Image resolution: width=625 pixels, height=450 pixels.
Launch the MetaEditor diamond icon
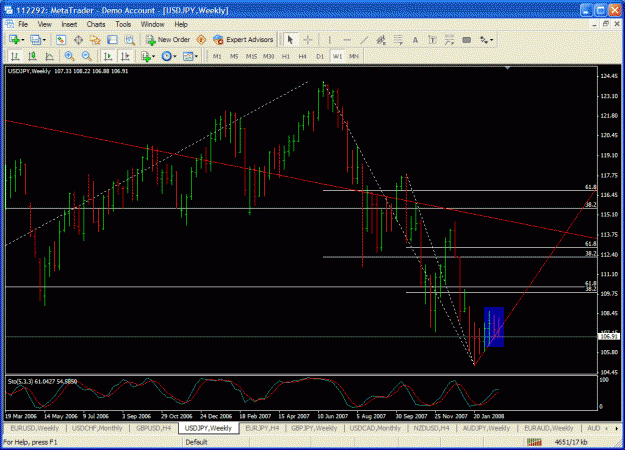pos(201,40)
